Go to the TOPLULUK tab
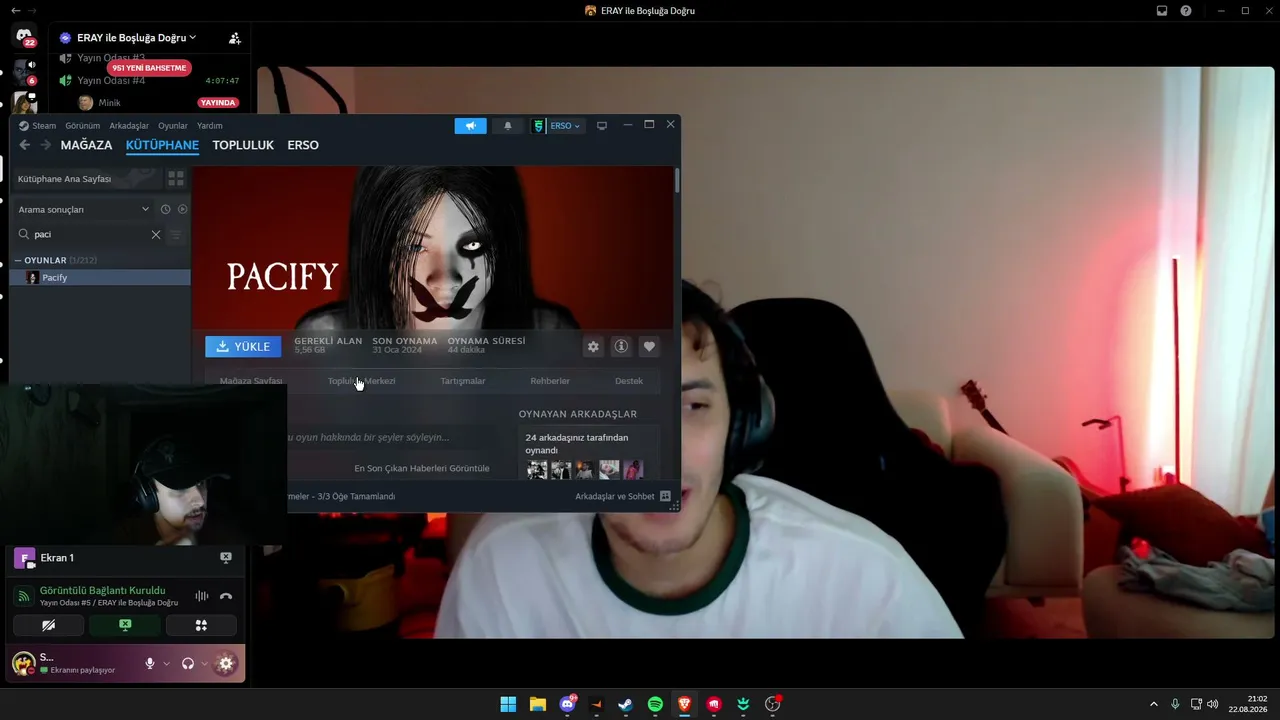1280x720 pixels. [243, 145]
